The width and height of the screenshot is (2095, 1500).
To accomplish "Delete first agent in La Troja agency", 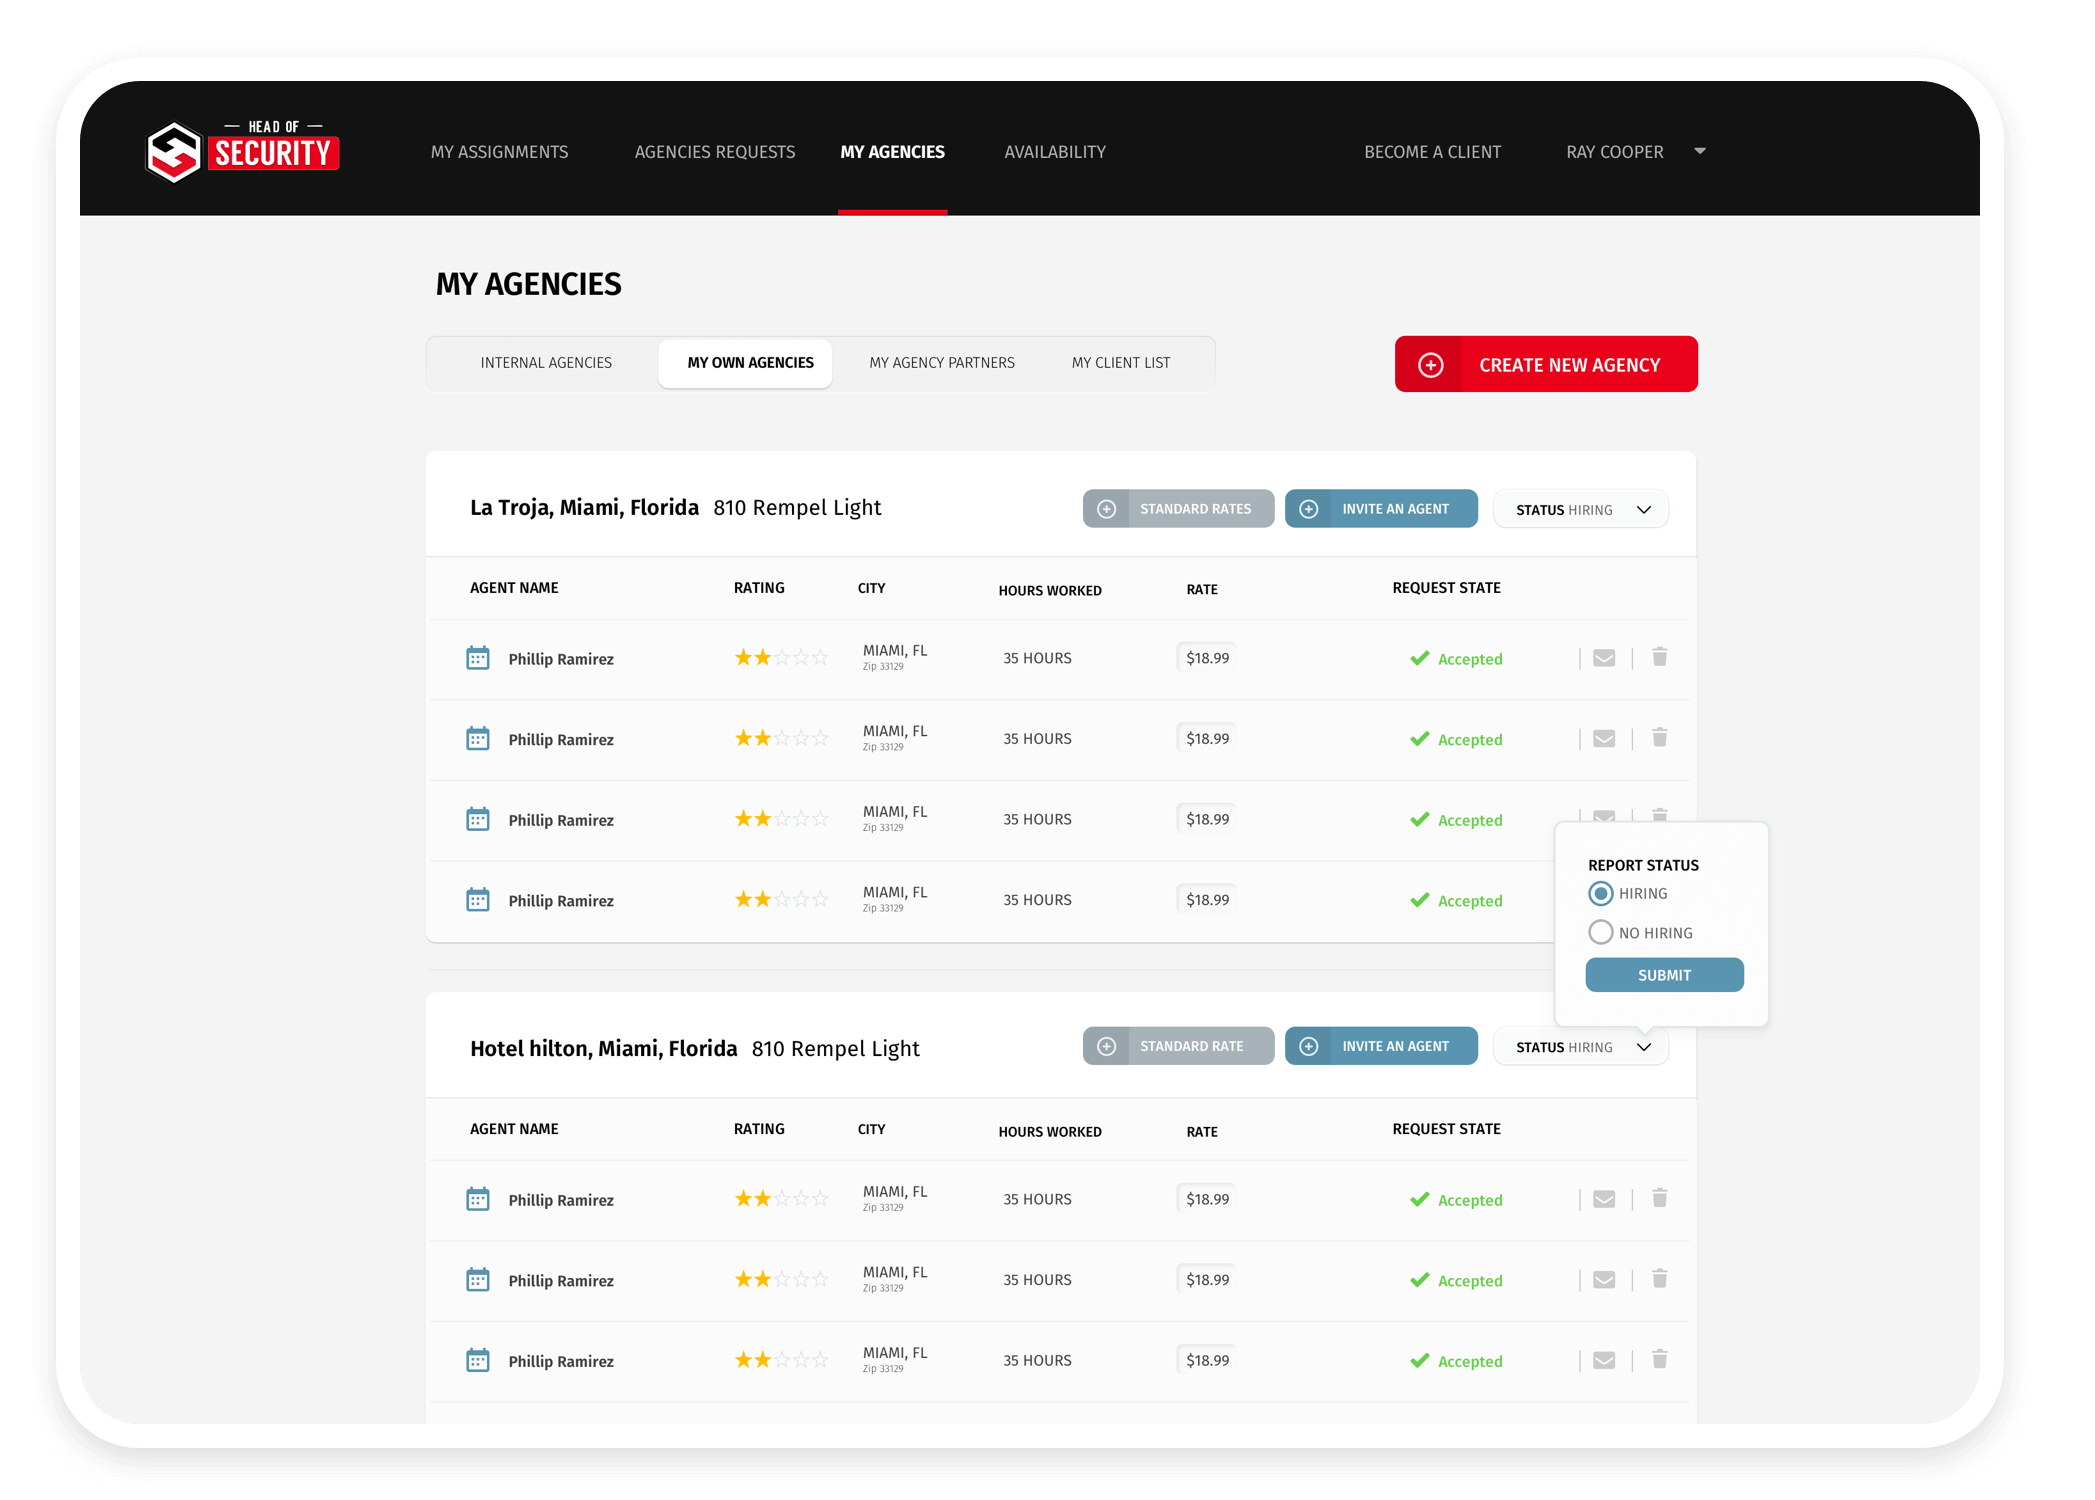I will (x=1660, y=657).
